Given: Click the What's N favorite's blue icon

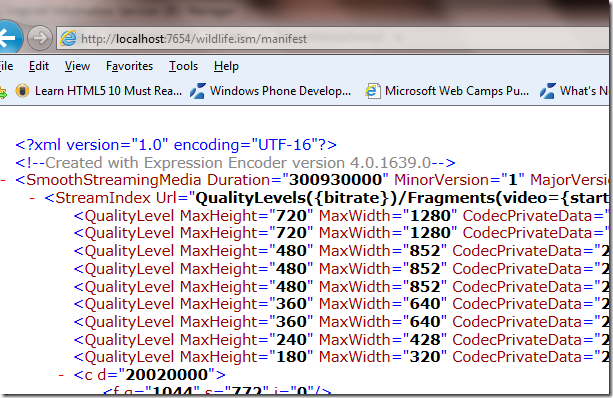Looking at the screenshot, I should tap(547, 91).
